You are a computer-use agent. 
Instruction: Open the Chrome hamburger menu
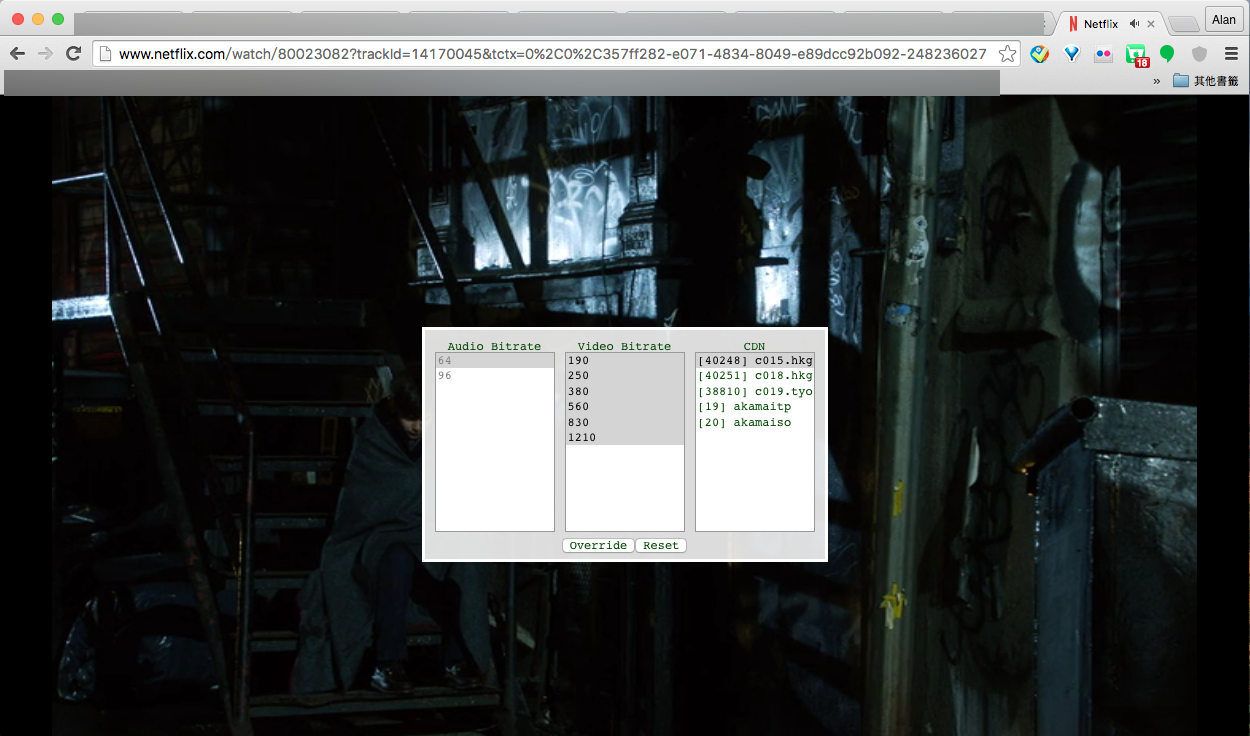click(x=1231, y=54)
